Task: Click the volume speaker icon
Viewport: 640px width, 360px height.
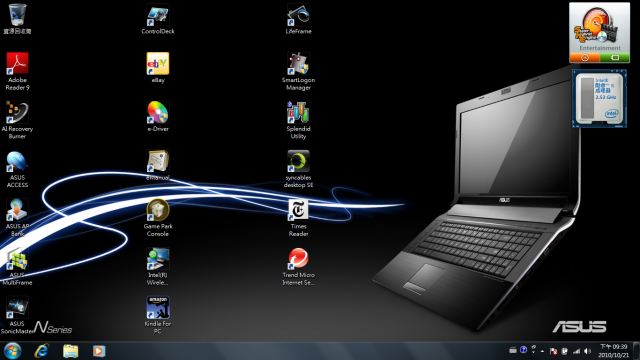Action: click(587, 351)
